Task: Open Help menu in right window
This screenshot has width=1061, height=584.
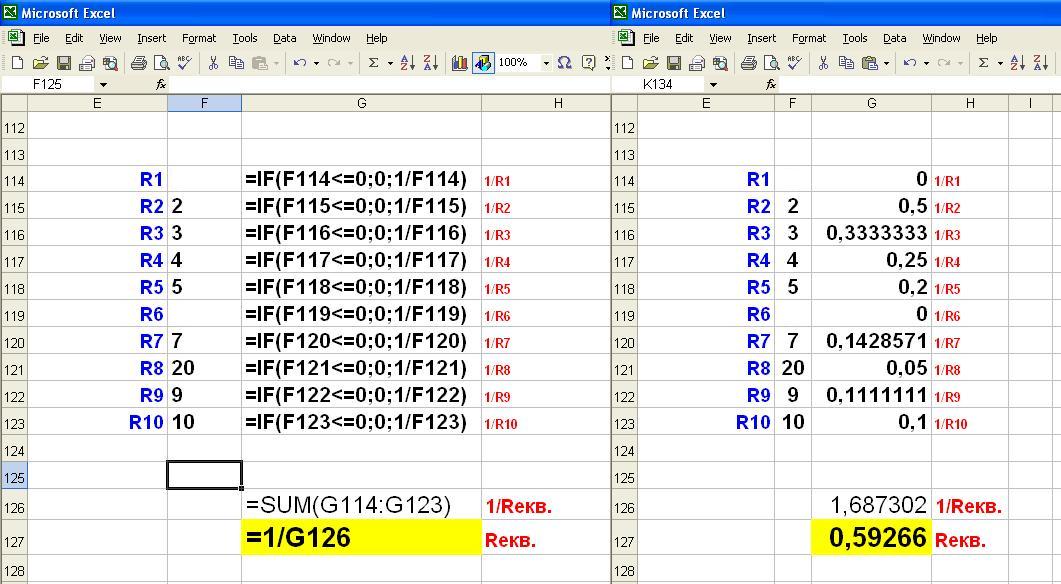Action: coord(987,39)
